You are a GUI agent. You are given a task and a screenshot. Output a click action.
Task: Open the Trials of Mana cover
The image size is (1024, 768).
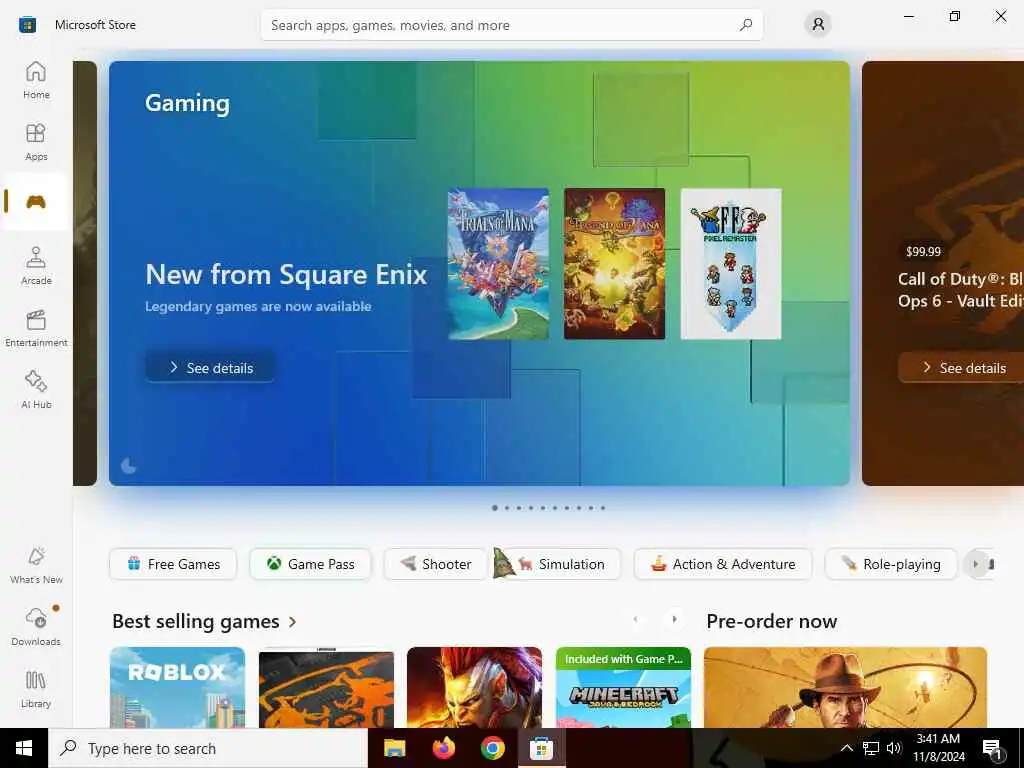[498, 264]
